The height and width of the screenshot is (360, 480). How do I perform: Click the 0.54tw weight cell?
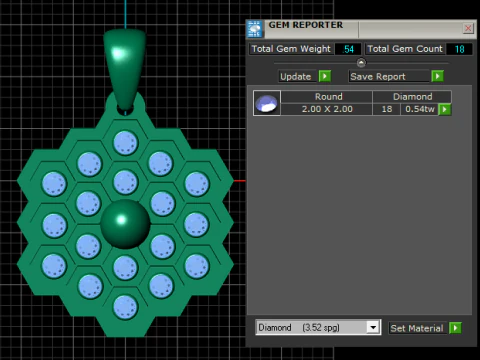pos(420,109)
